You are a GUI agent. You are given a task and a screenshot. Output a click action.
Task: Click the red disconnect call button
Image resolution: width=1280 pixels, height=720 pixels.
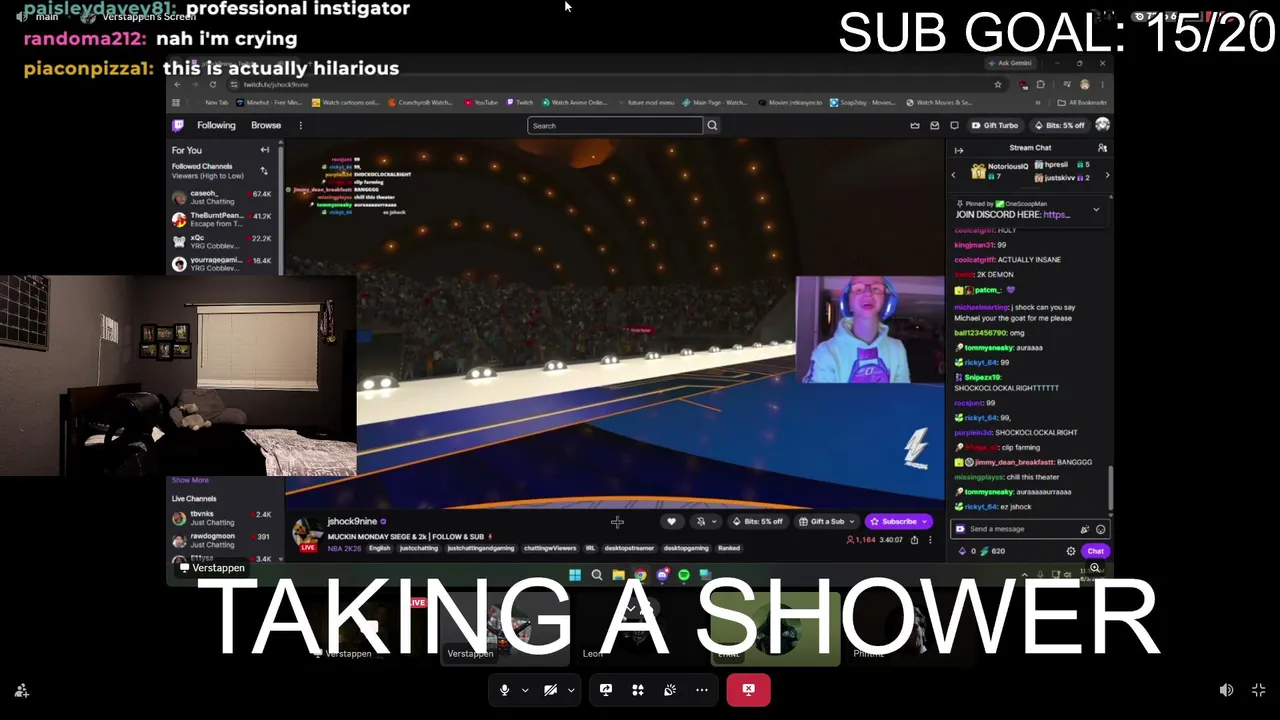click(x=748, y=690)
